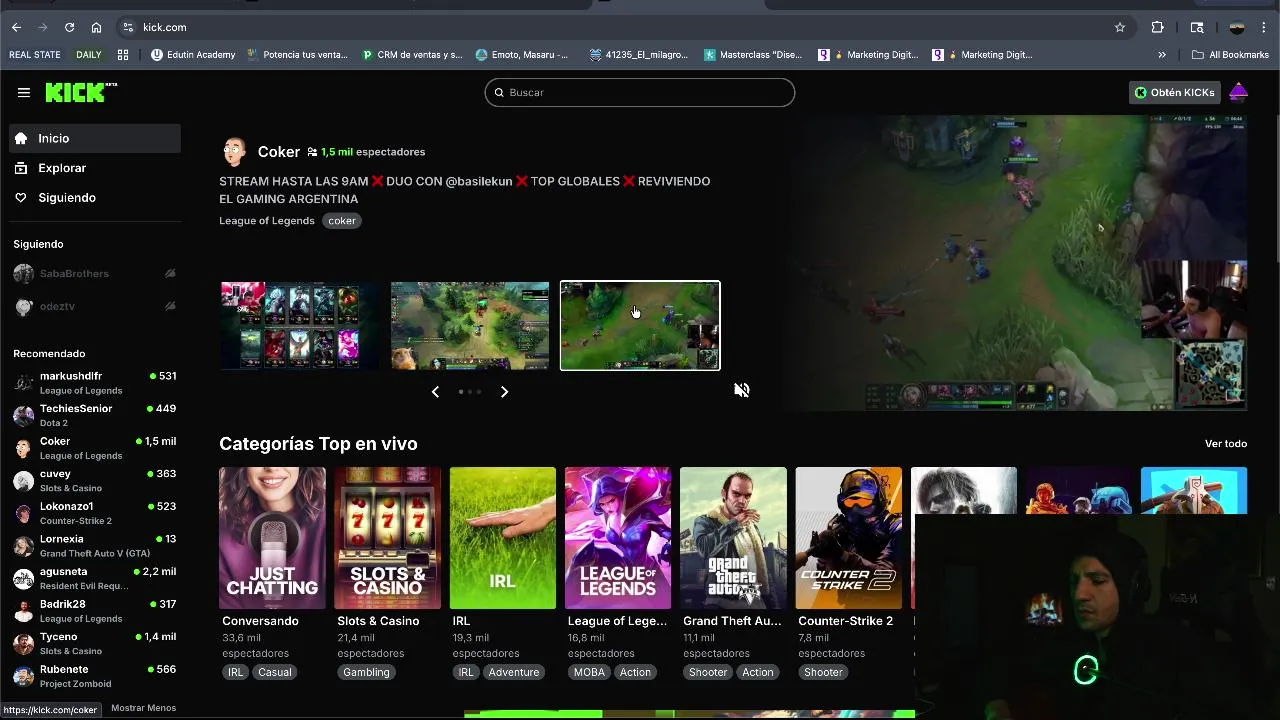Click Casual tag under Conversando
The image size is (1280, 720).
275,672
